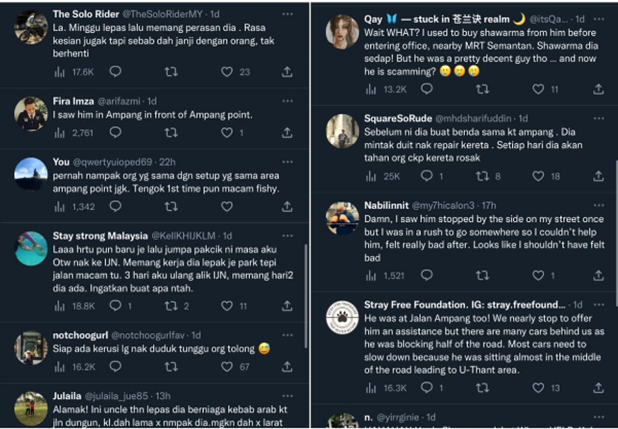618x429 pixels.
Task: Reply to Fira Imza's tweet
Action: click(115, 132)
